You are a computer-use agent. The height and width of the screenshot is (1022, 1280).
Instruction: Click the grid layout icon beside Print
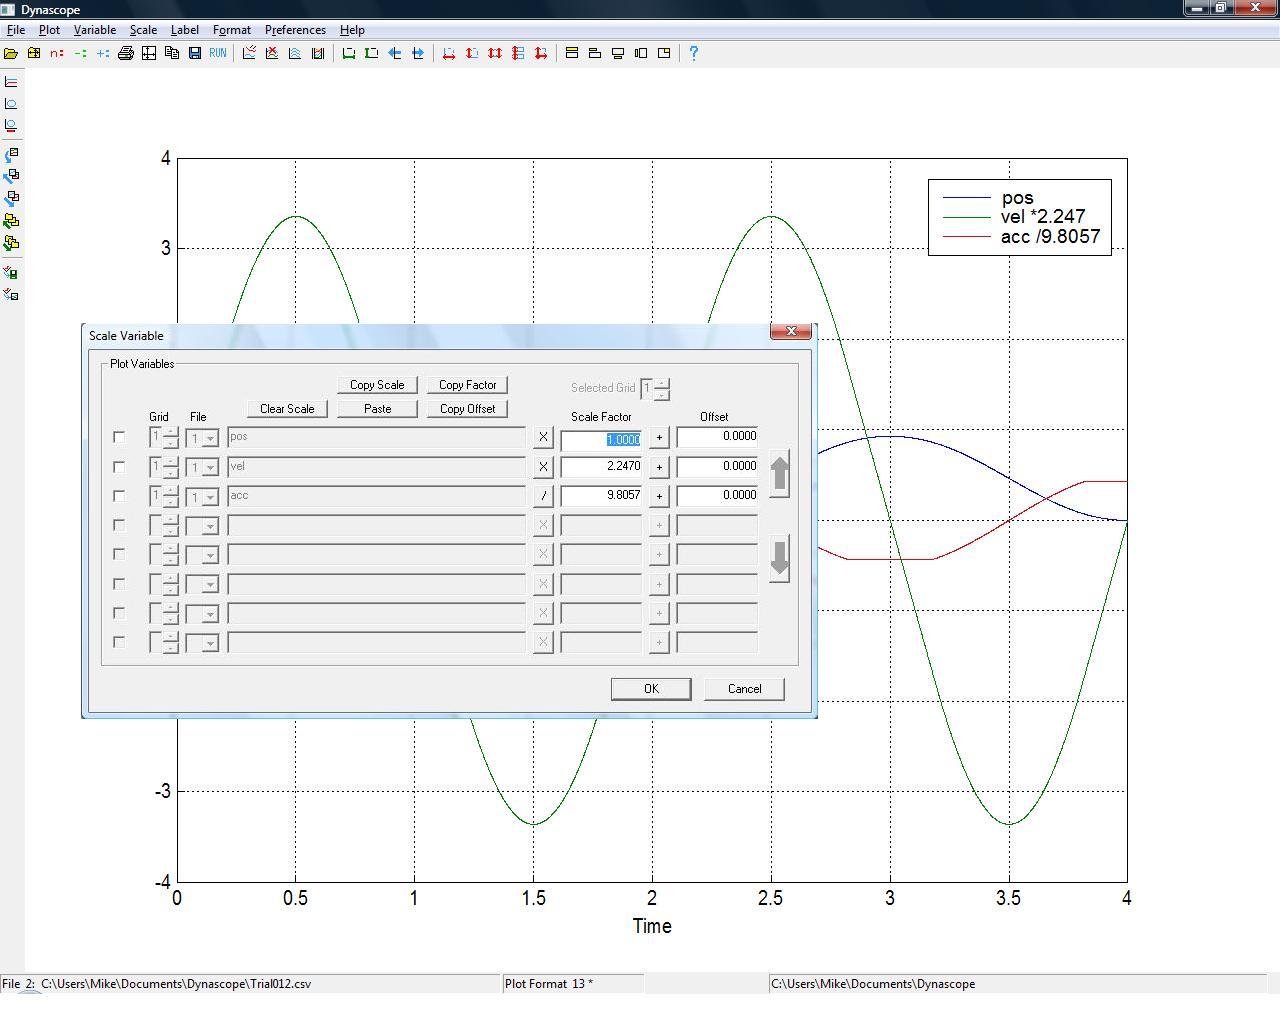(148, 53)
